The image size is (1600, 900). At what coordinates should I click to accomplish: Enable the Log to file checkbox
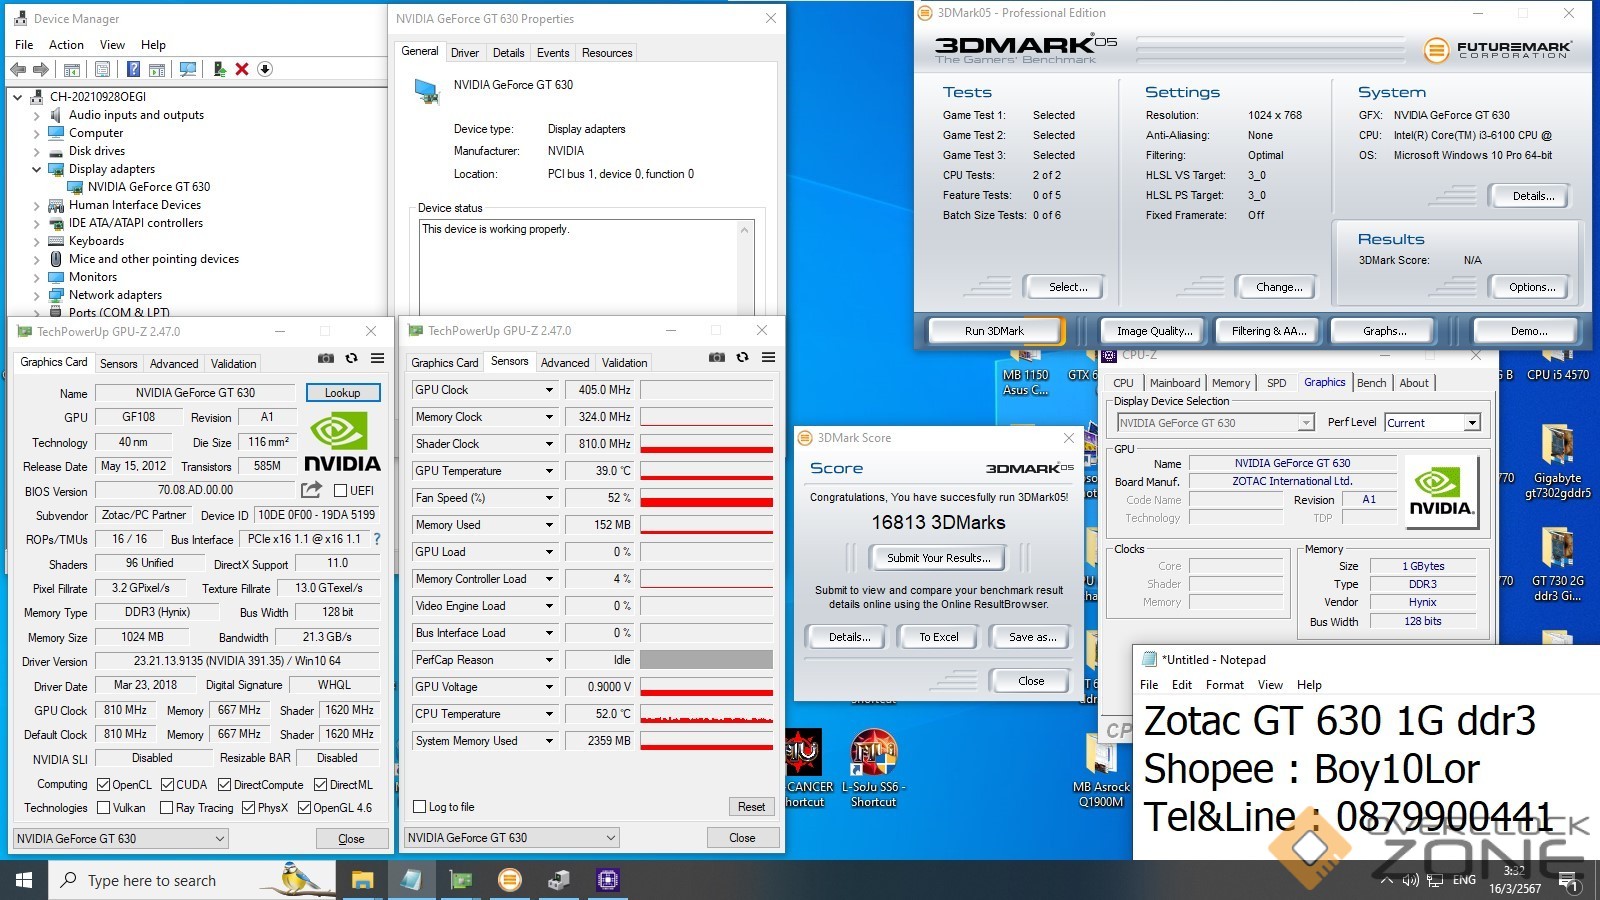(420, 807)
